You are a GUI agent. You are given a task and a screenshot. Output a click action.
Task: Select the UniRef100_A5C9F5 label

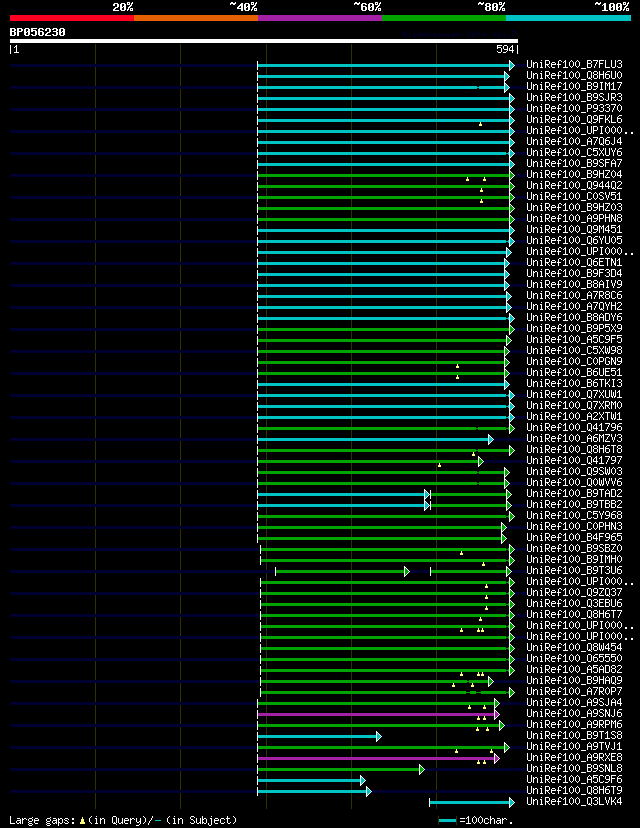tap(575, 340)
